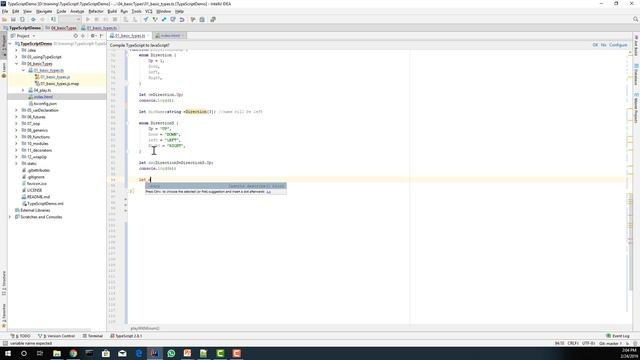Open the VCS menu
640x360 pixels.
[x=149, y=11]
